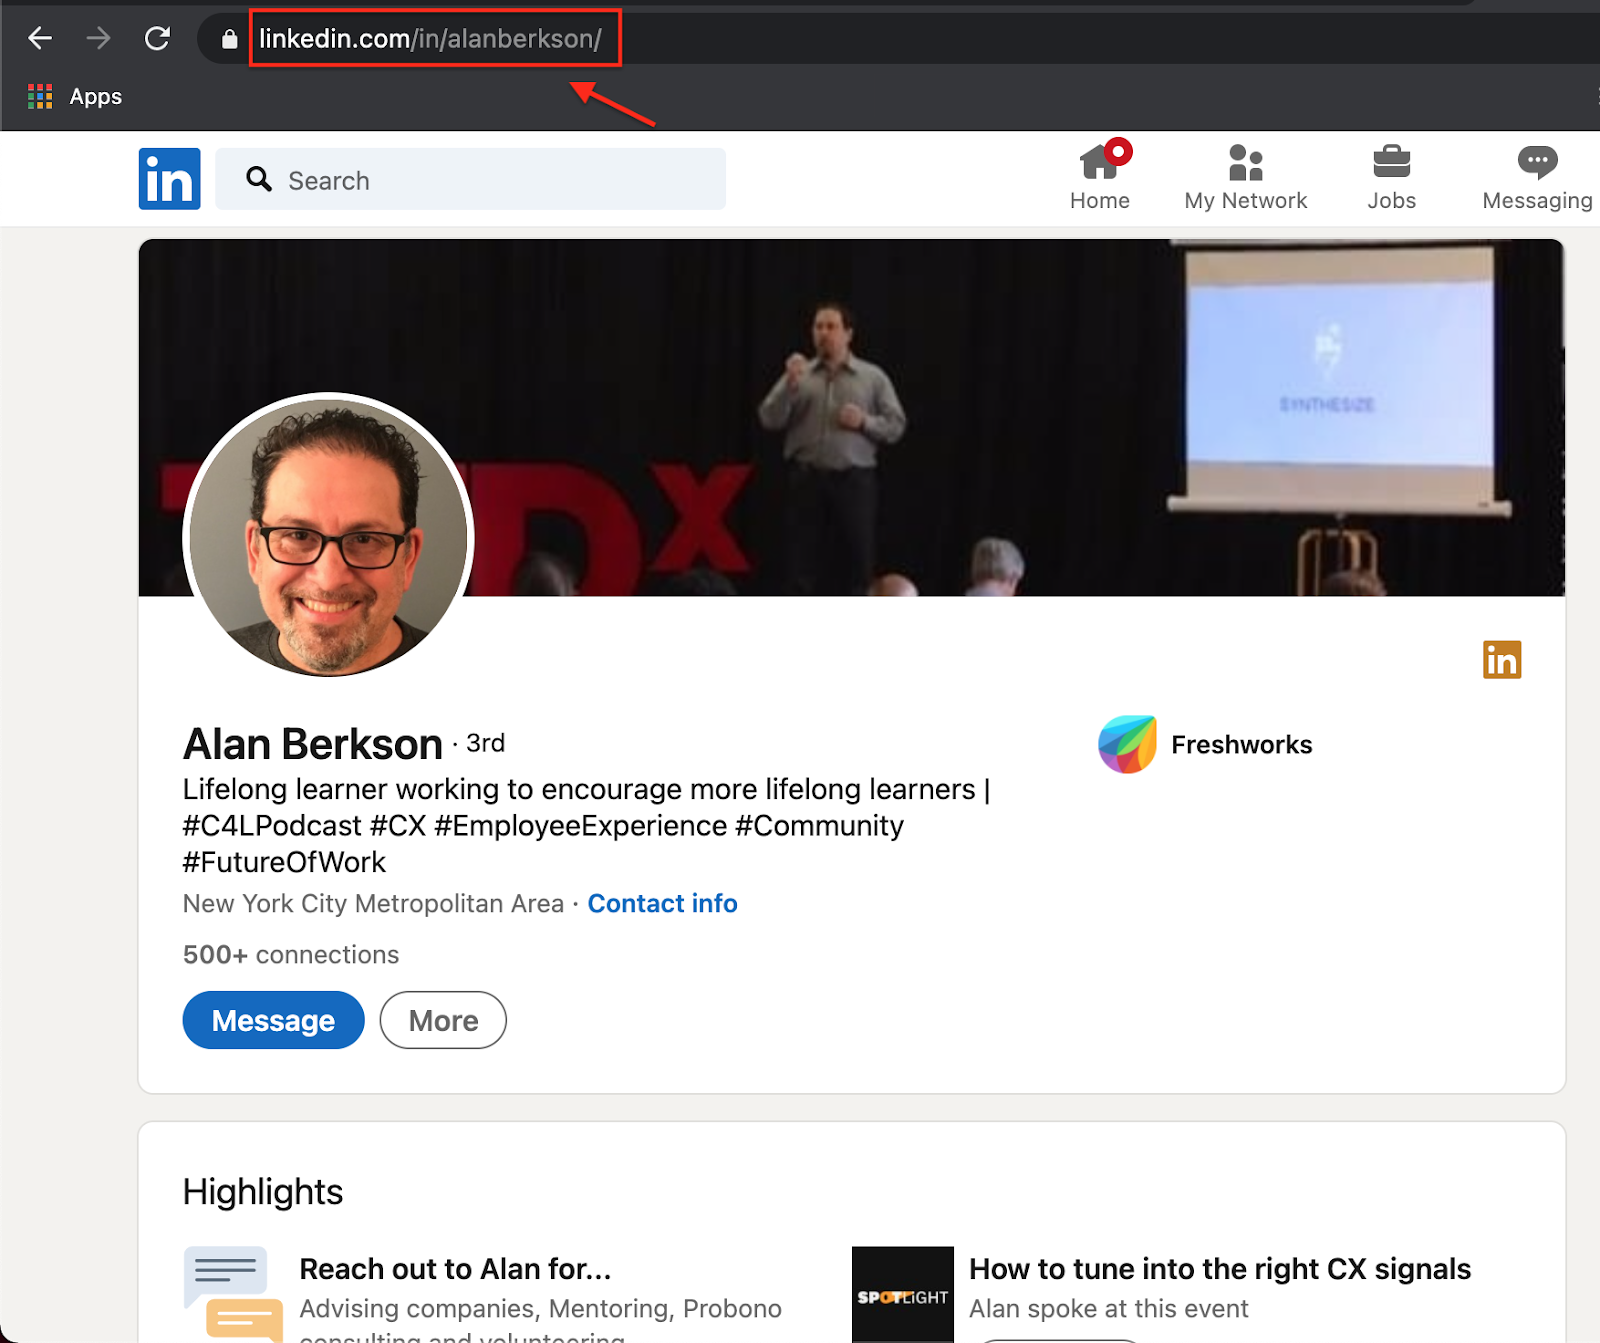Click the magnifying glass search icon
The image size is (1600, 1343).
point(259,179)
